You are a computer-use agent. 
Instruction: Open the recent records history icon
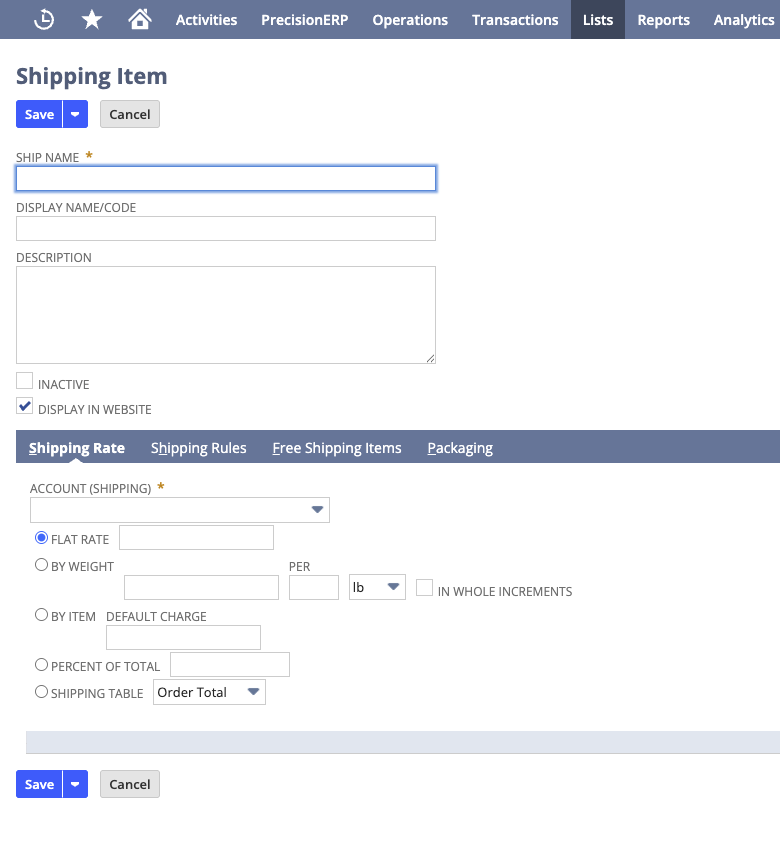44,20
